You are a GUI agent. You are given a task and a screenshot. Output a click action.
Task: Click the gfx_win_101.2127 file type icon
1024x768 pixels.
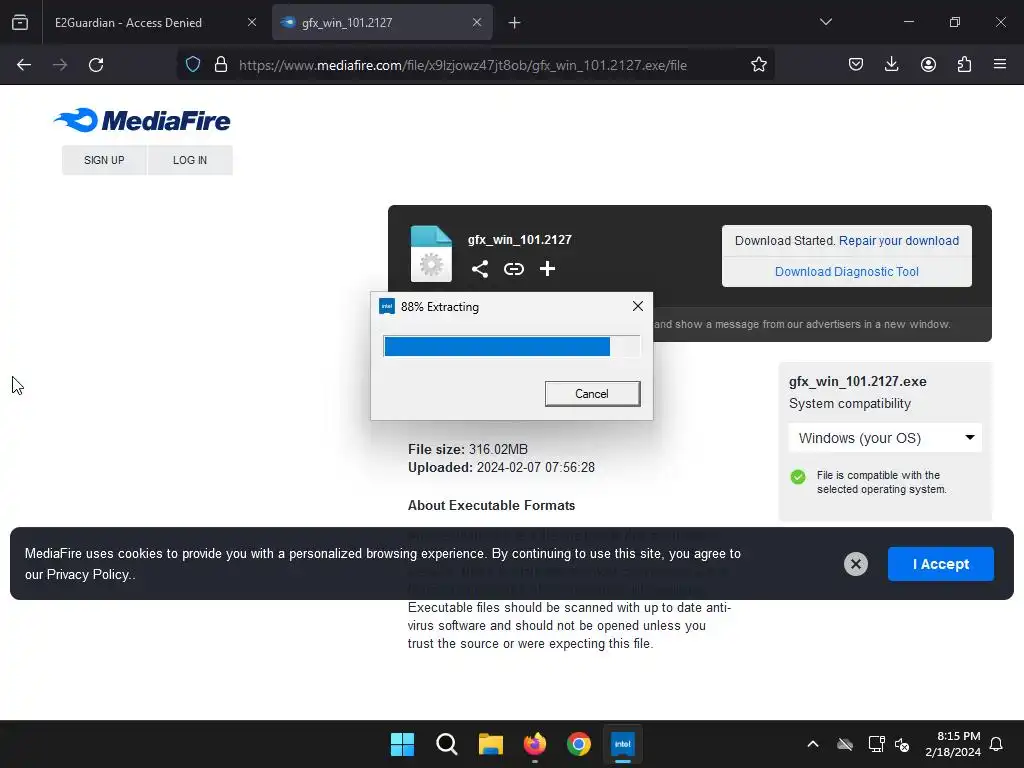tap(431, 253)
